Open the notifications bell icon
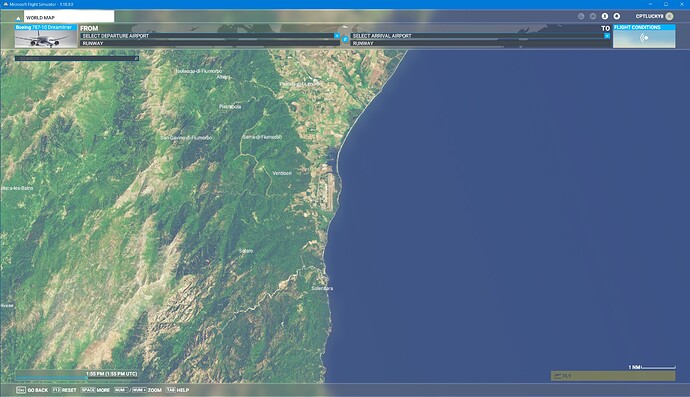The width and height of the screenshot is (690, 397). pos(617,16)
